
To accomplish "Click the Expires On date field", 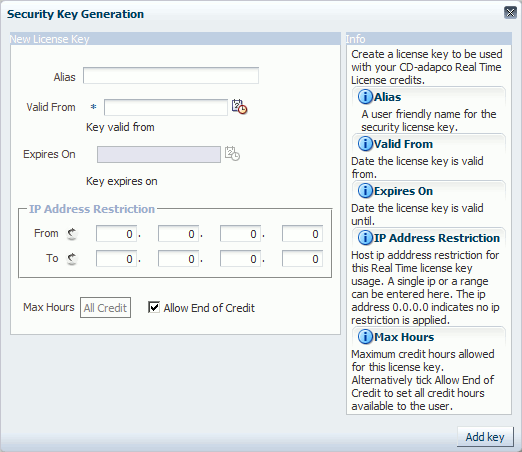I will [159, 154].
